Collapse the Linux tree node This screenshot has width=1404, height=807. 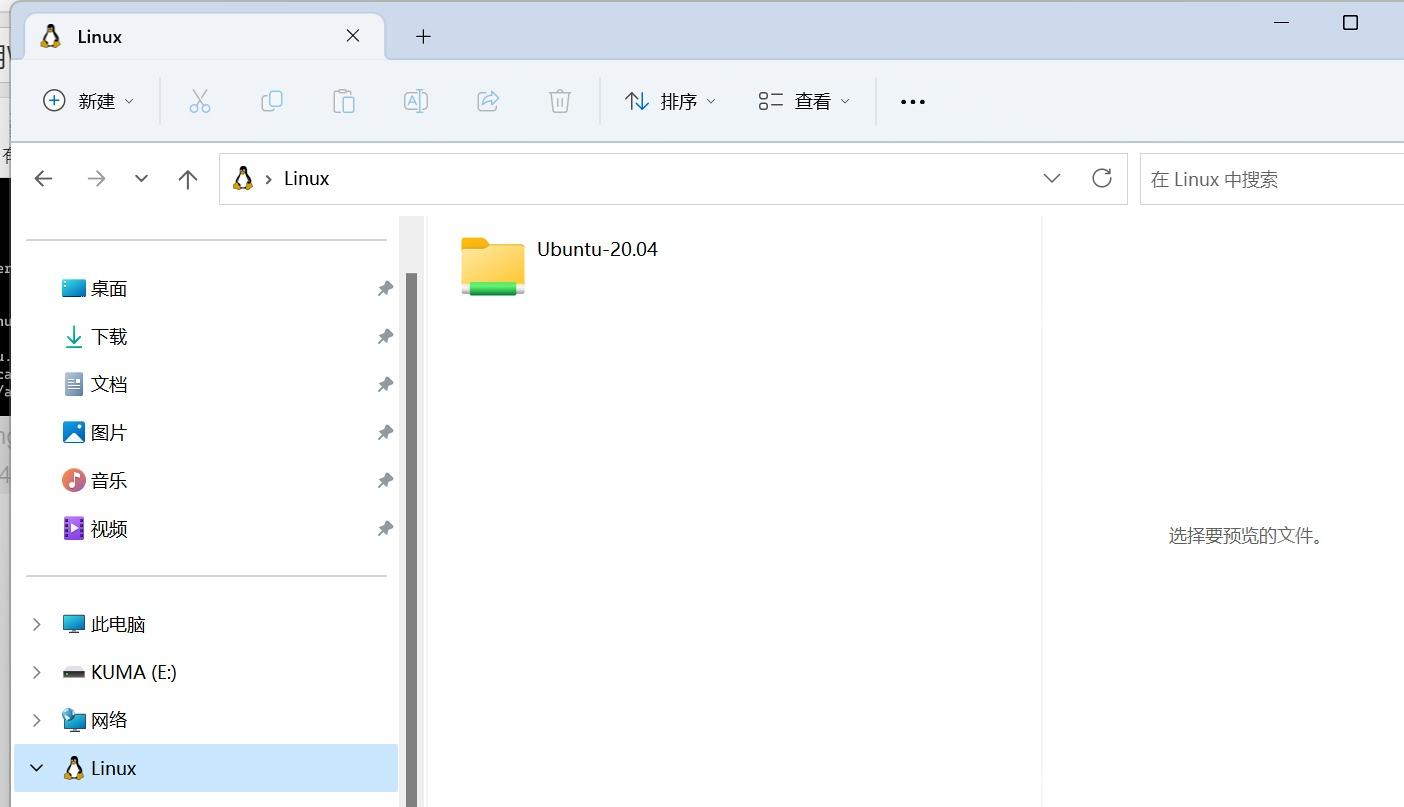[x=37, y=768]
